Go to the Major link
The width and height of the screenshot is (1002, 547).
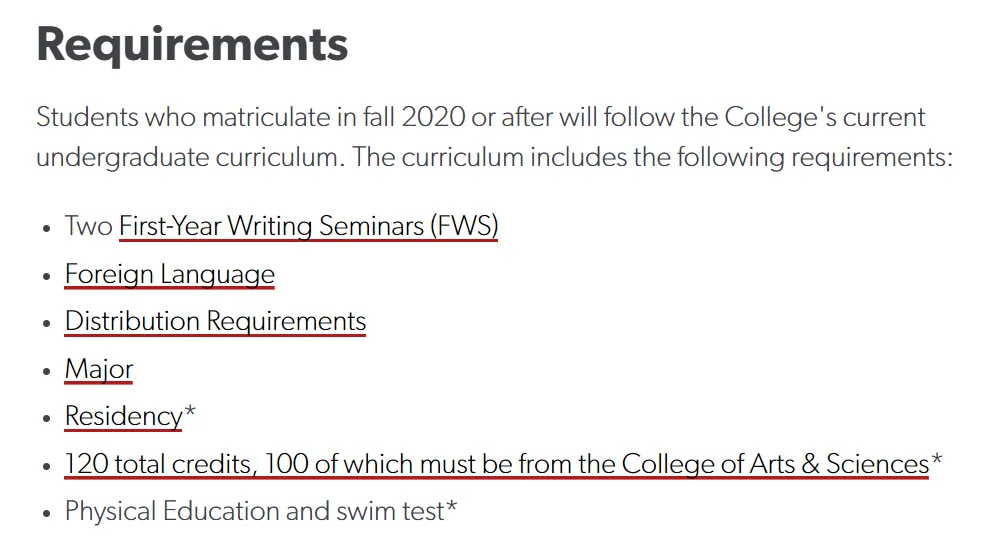point(98,369)
